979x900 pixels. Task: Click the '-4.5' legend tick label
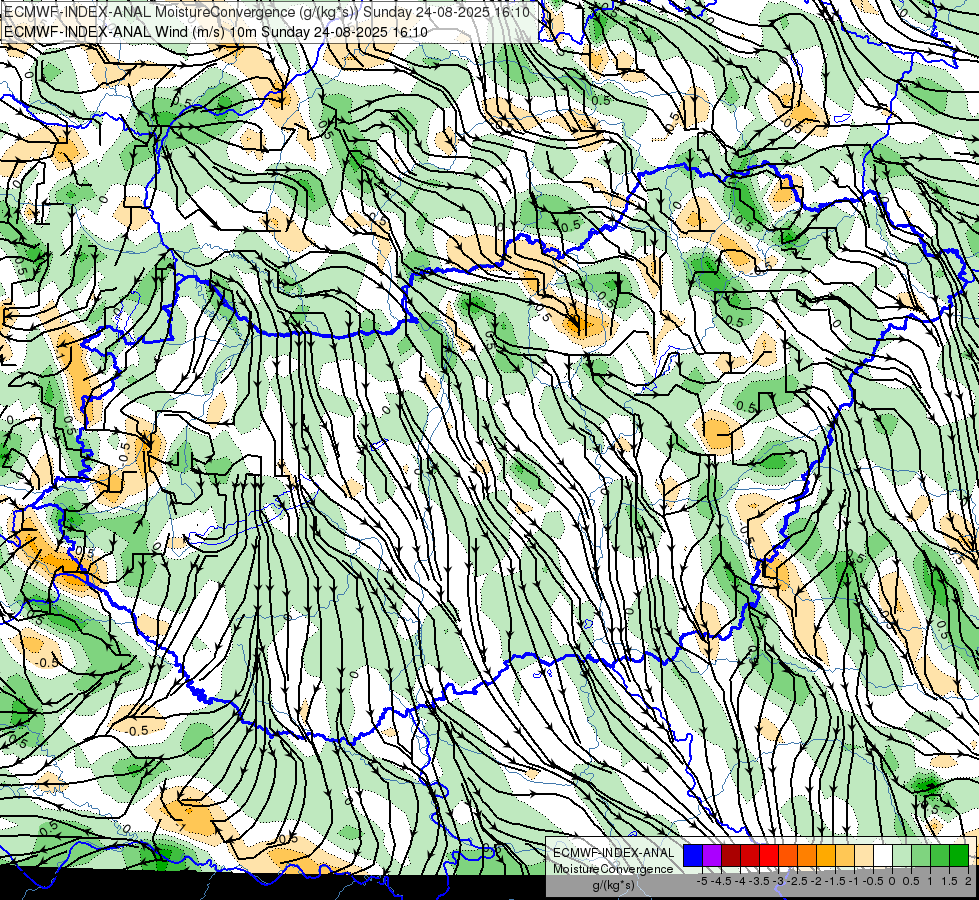tap(722, 881)
